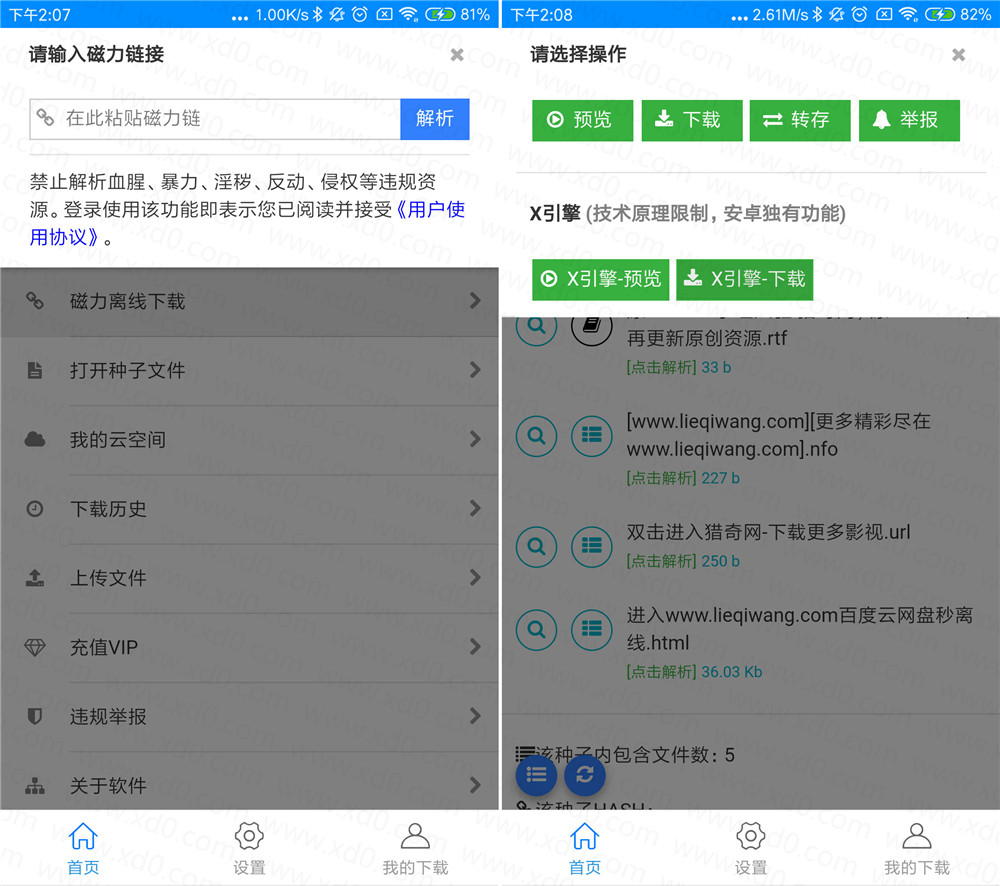Expand the chevron on 关于软件 row
Image resolution: width=1000 pixels, height=886 pixels.
point(475,785)
